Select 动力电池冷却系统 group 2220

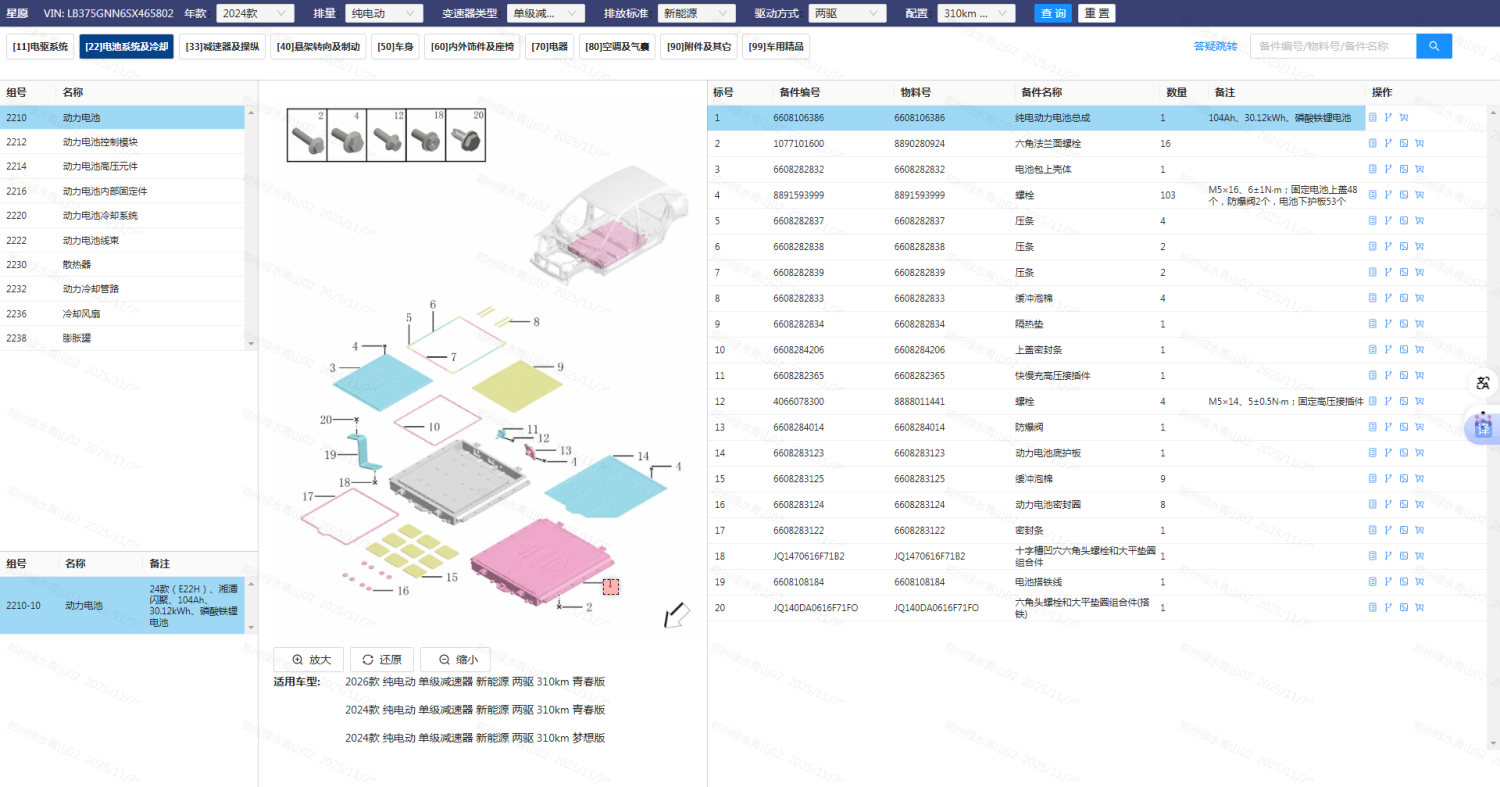tap(100, 216)
